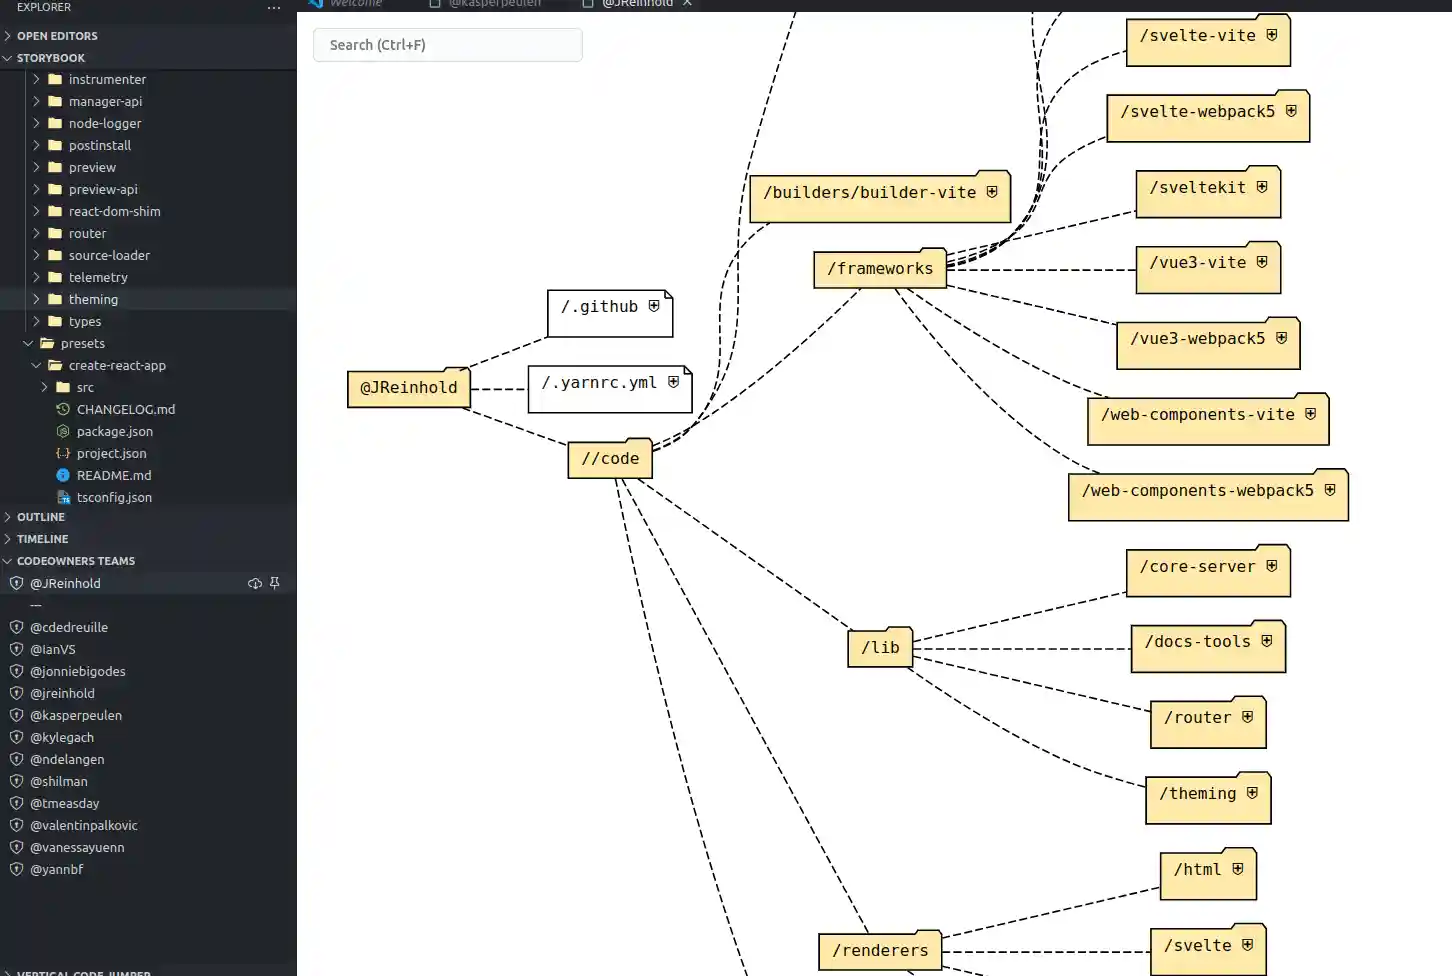The height and width of the screenshot is (976, 1452).
Task: Click the download icon on the /sveltekit node
Action: (1263, 185)
